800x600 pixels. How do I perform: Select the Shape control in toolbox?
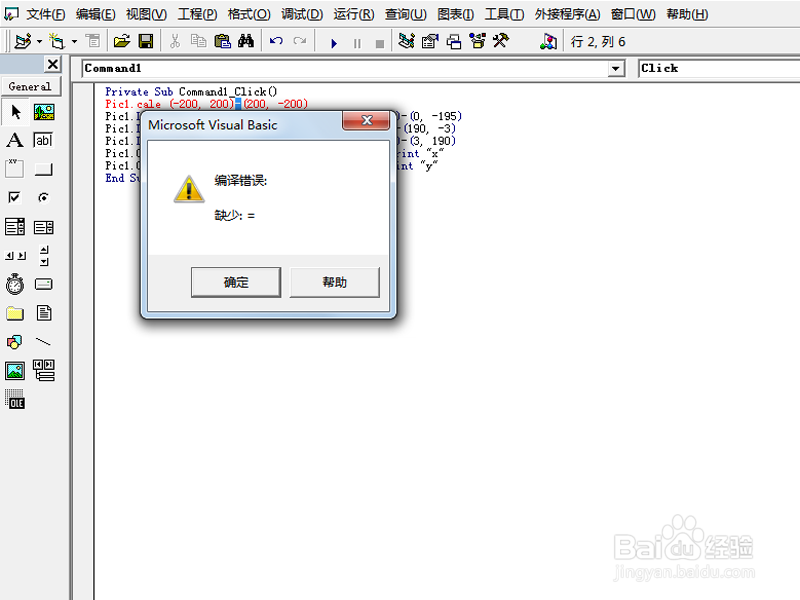tap(15, 341)
